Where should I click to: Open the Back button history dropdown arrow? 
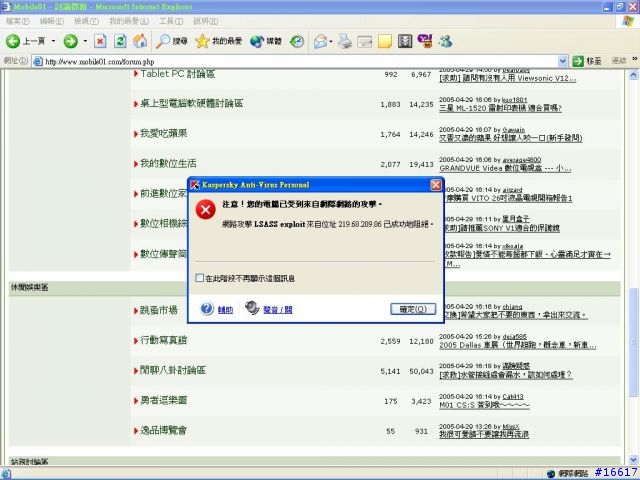click(53, 41)
